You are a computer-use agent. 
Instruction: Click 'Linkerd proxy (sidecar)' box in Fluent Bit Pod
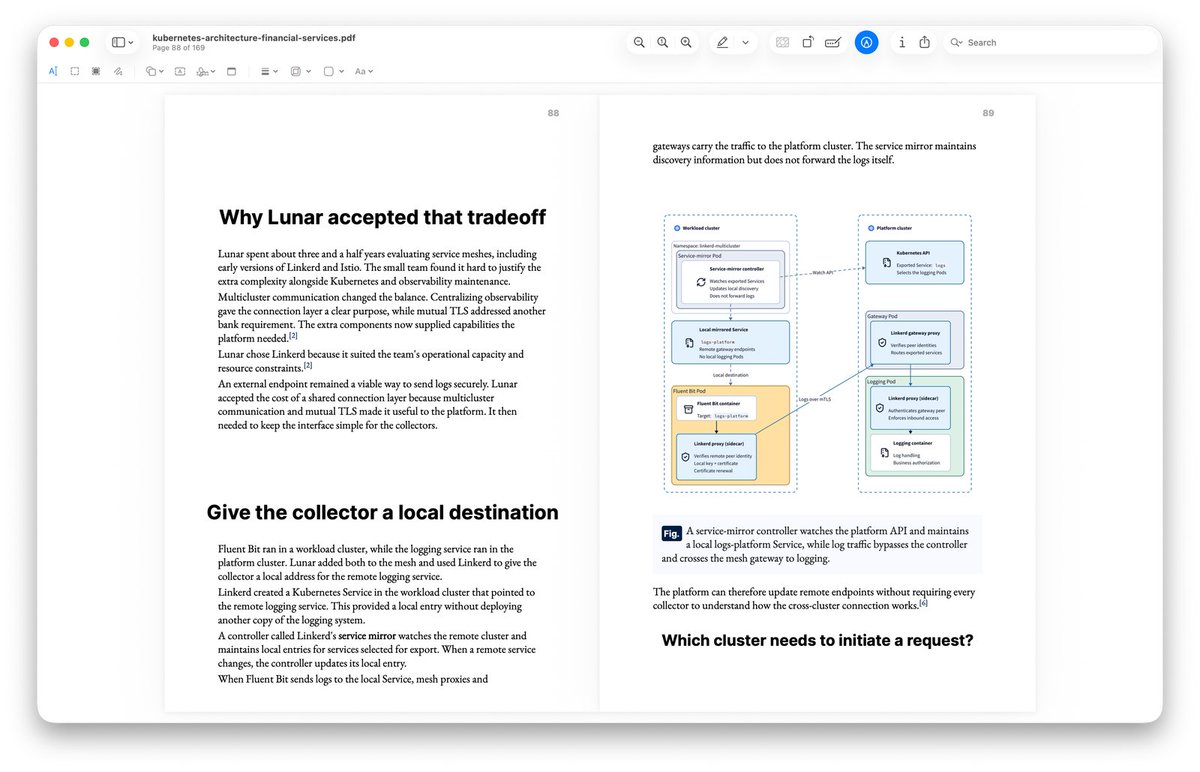(718, 458)
